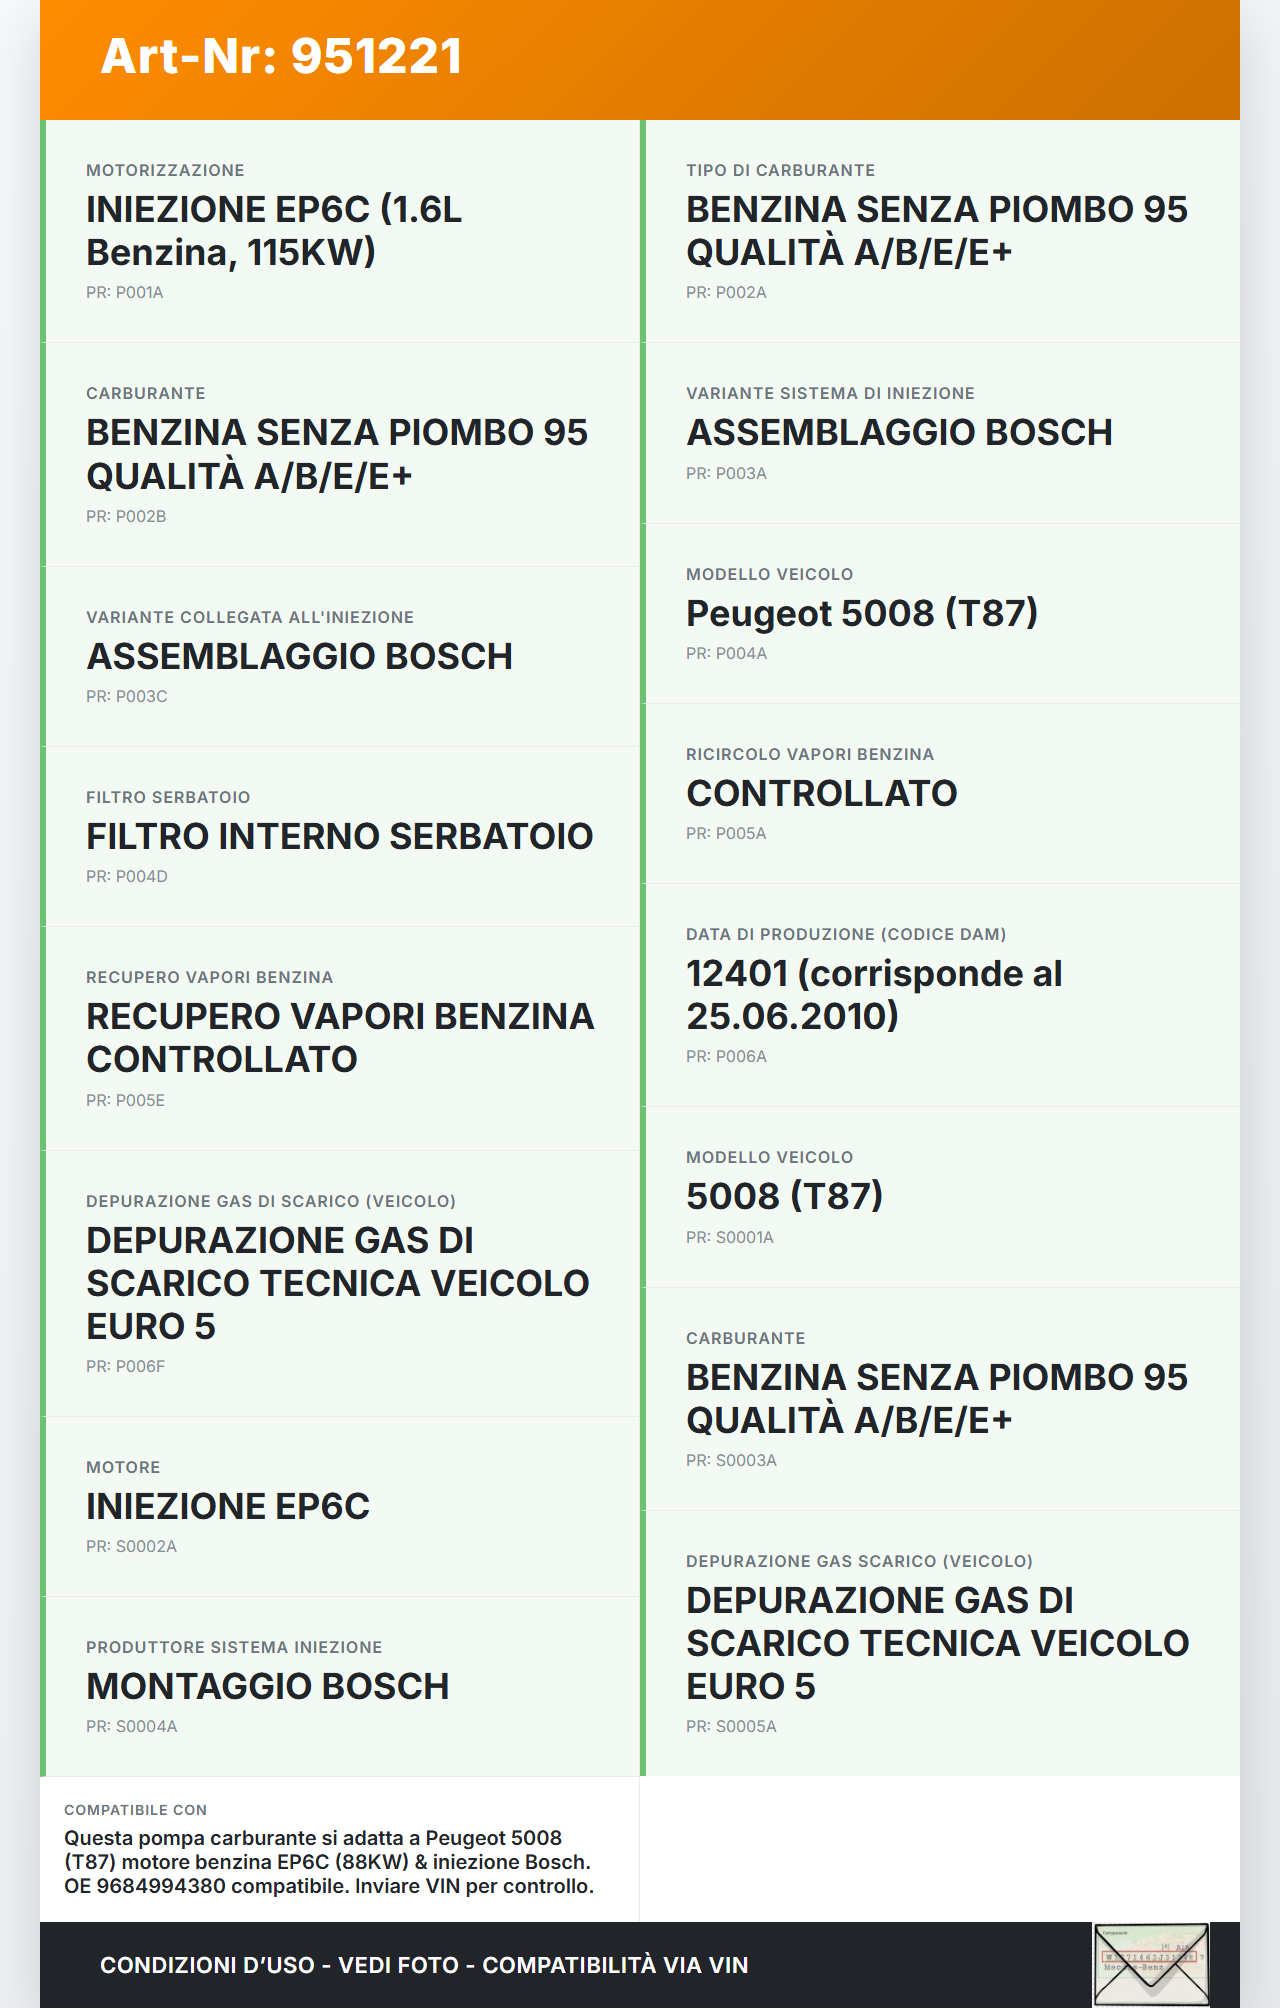
Task: Click the Tipo di Carburante card value
Action: [936, 231]
